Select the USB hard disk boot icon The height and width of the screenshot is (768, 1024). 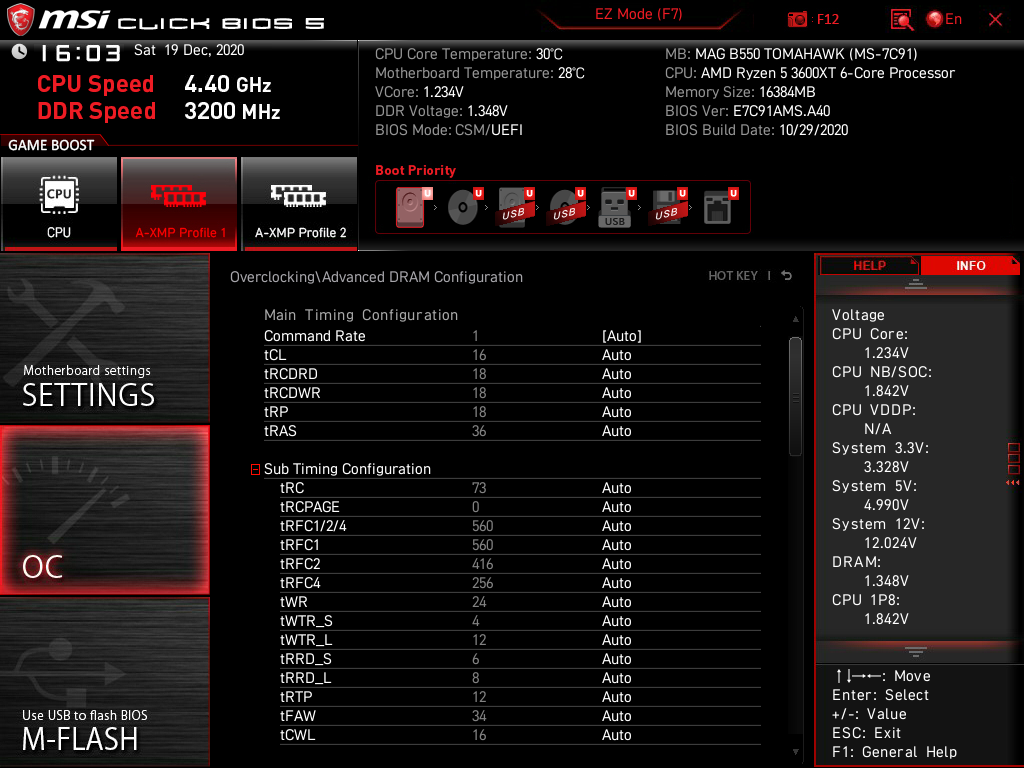[515, 207]
